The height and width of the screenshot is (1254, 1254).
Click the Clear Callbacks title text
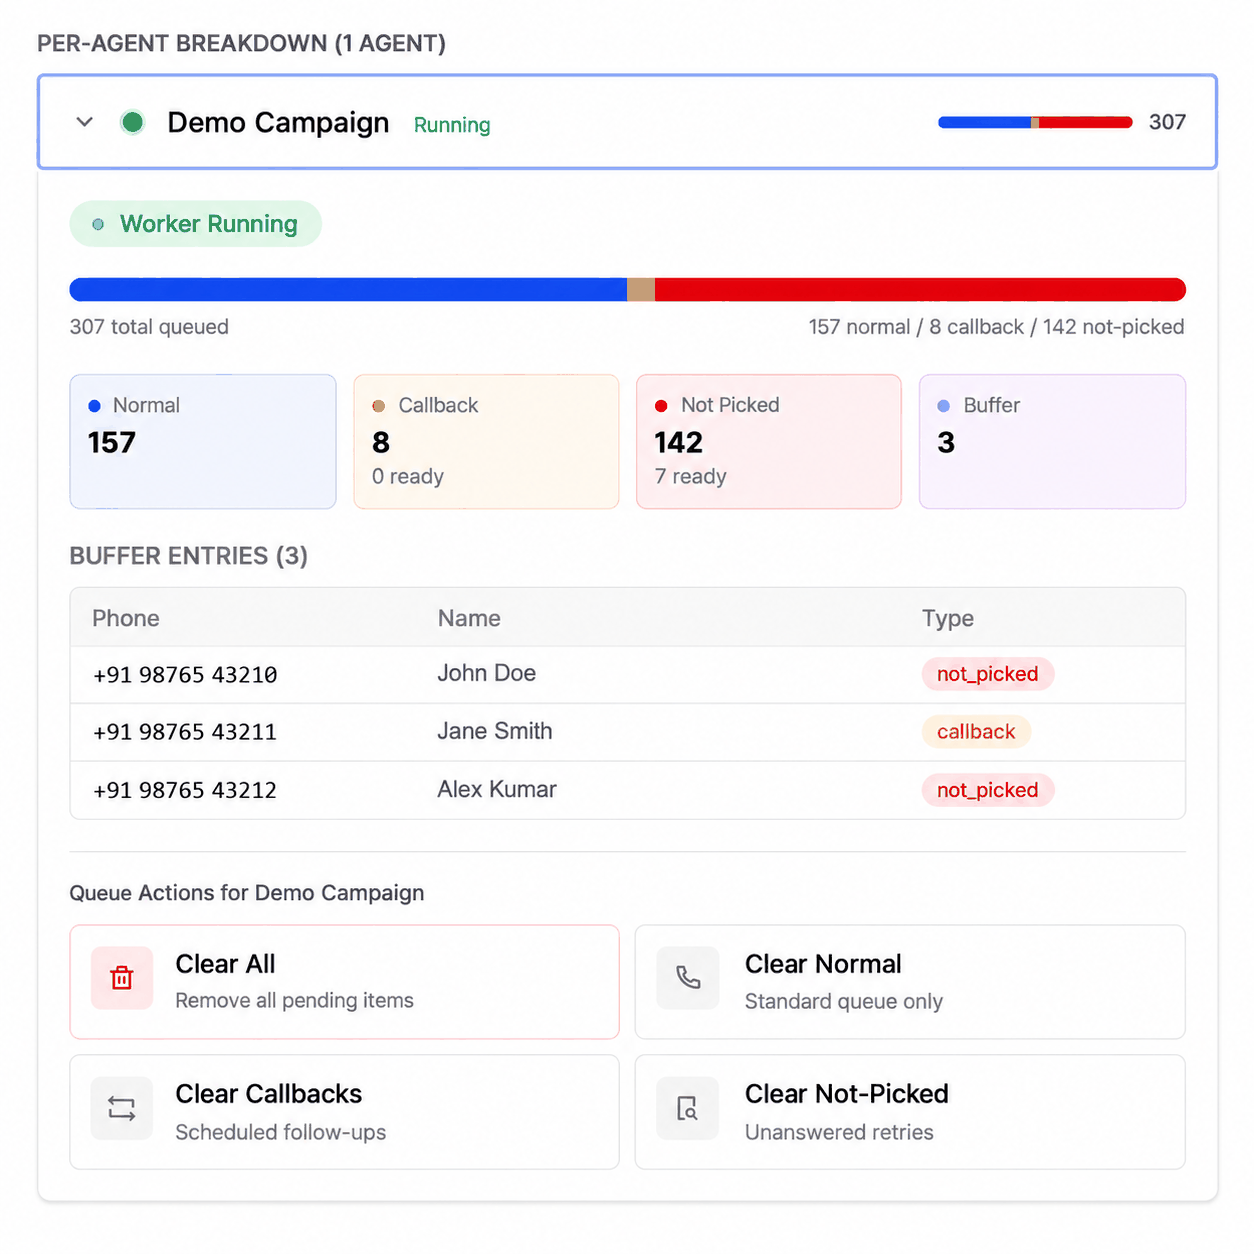coord(268,1094)
